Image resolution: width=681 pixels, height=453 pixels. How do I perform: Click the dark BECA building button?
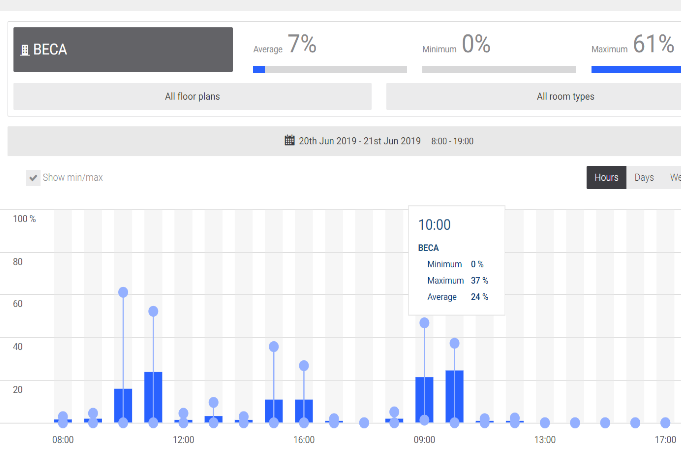click(123, 49)
